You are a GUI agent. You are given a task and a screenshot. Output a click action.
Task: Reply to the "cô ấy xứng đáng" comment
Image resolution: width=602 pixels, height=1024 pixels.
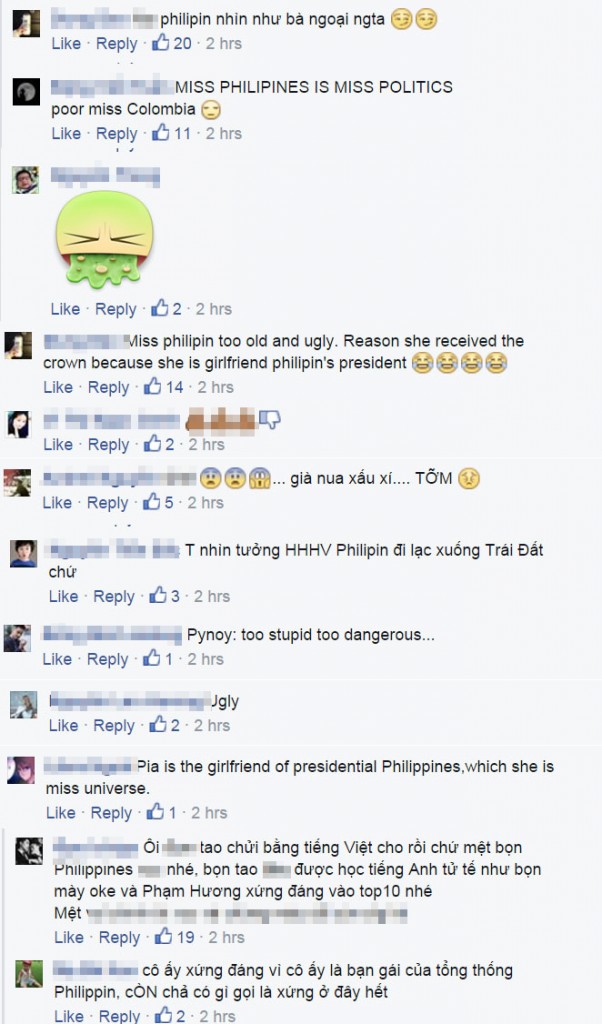(119, 1016)
